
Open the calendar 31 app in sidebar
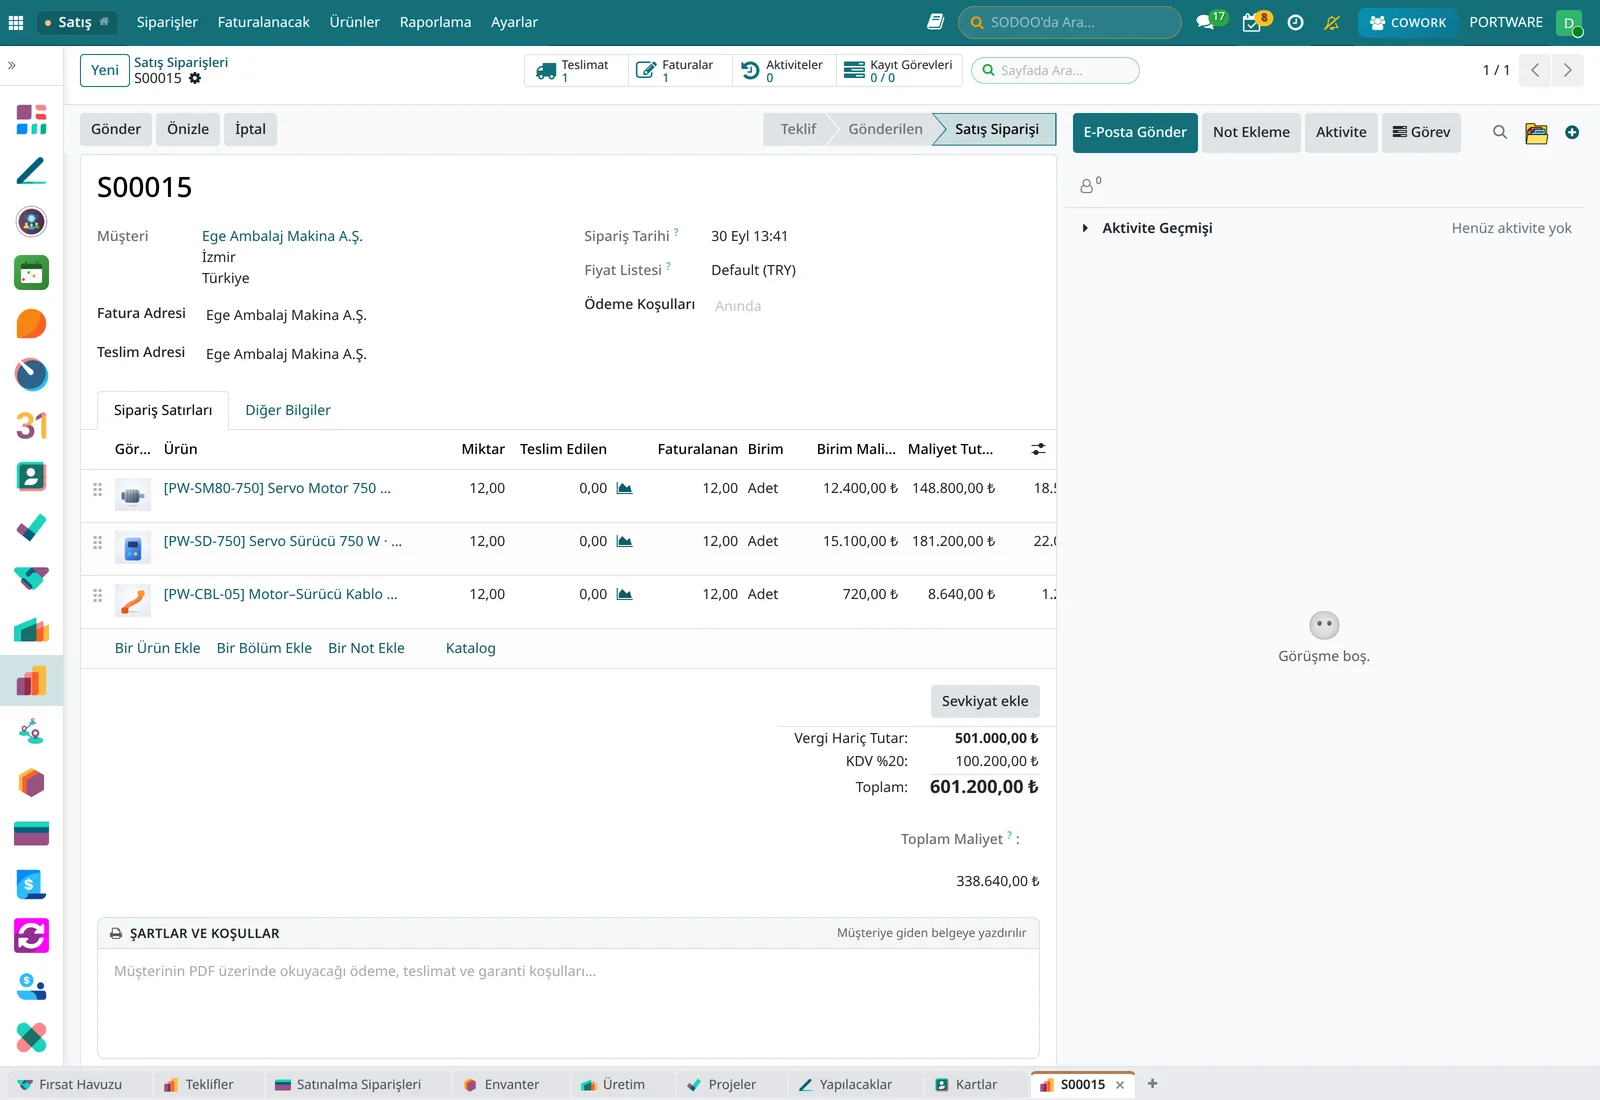click(31, 426)
